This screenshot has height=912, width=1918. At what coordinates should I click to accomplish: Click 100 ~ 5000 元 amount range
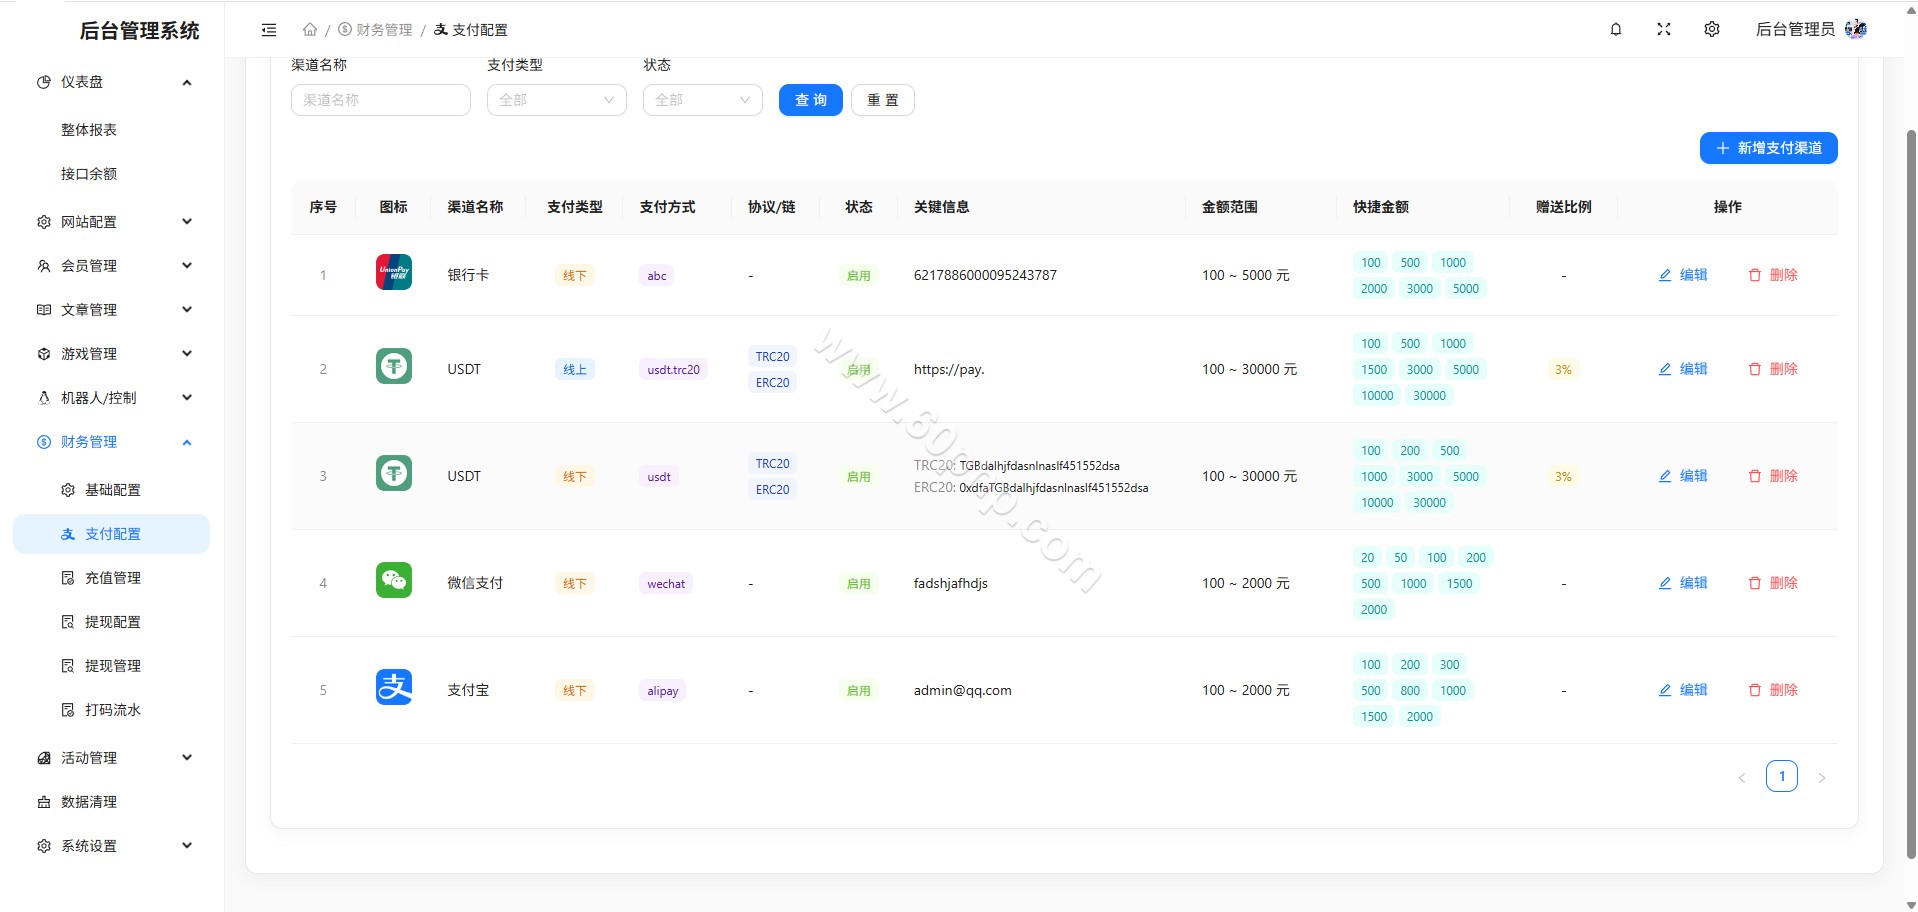coord(1246,275)
